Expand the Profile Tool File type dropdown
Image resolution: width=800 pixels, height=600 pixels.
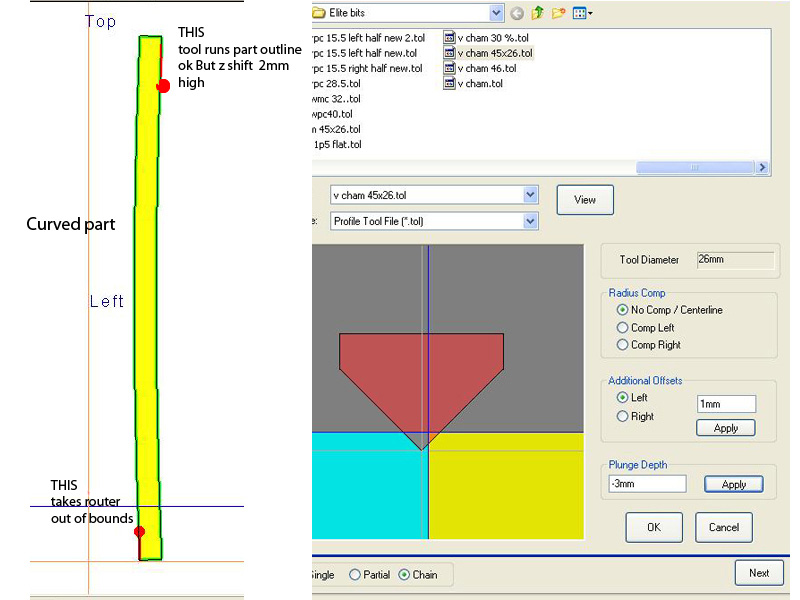530,221
